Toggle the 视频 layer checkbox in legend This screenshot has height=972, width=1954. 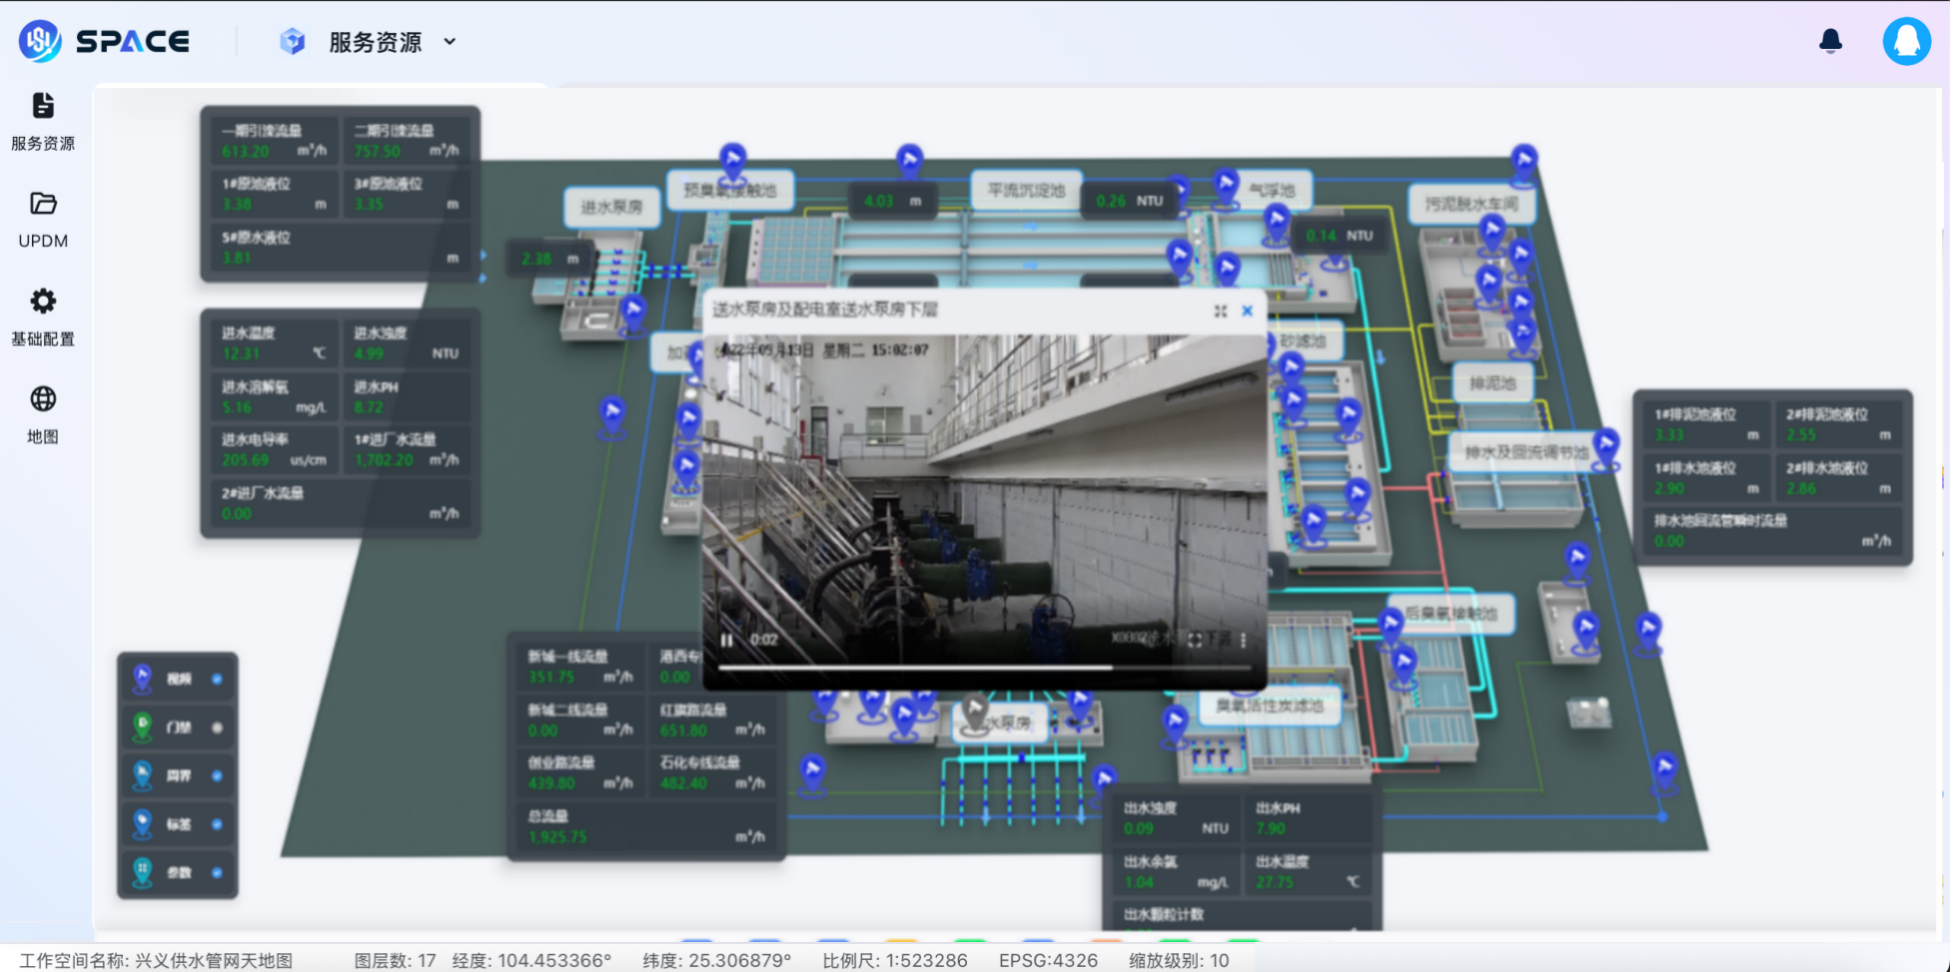[x=217, y=679]
